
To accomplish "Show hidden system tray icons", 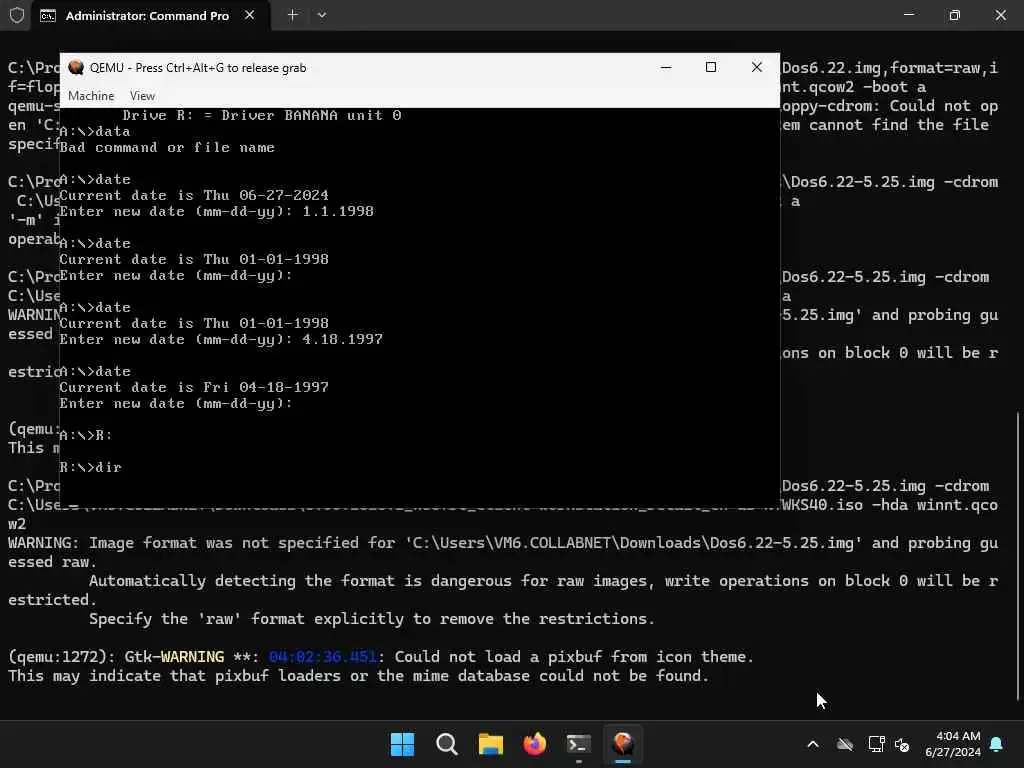I will click(x=813, y=744).
